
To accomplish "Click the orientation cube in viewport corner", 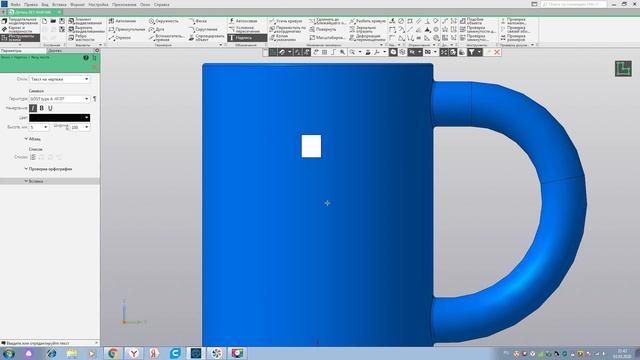I will coord(623,69).
